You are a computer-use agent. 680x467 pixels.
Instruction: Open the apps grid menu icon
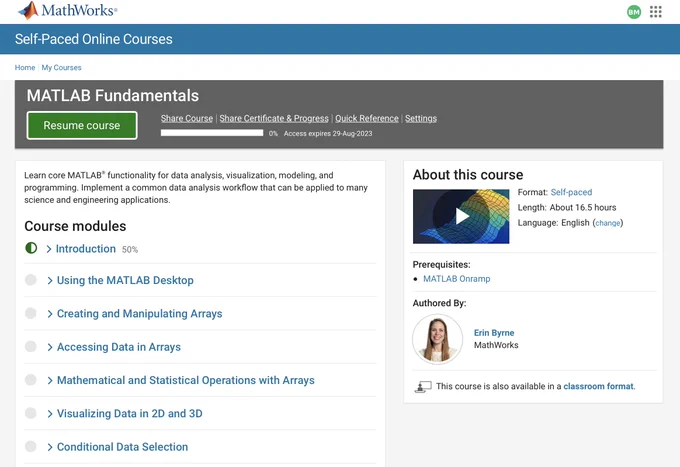(x=656, y=12)
